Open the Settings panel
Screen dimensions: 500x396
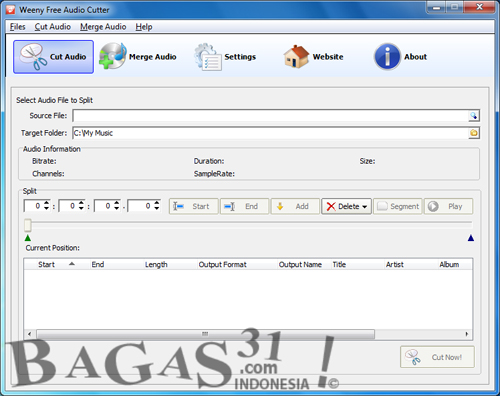[225, 57]
